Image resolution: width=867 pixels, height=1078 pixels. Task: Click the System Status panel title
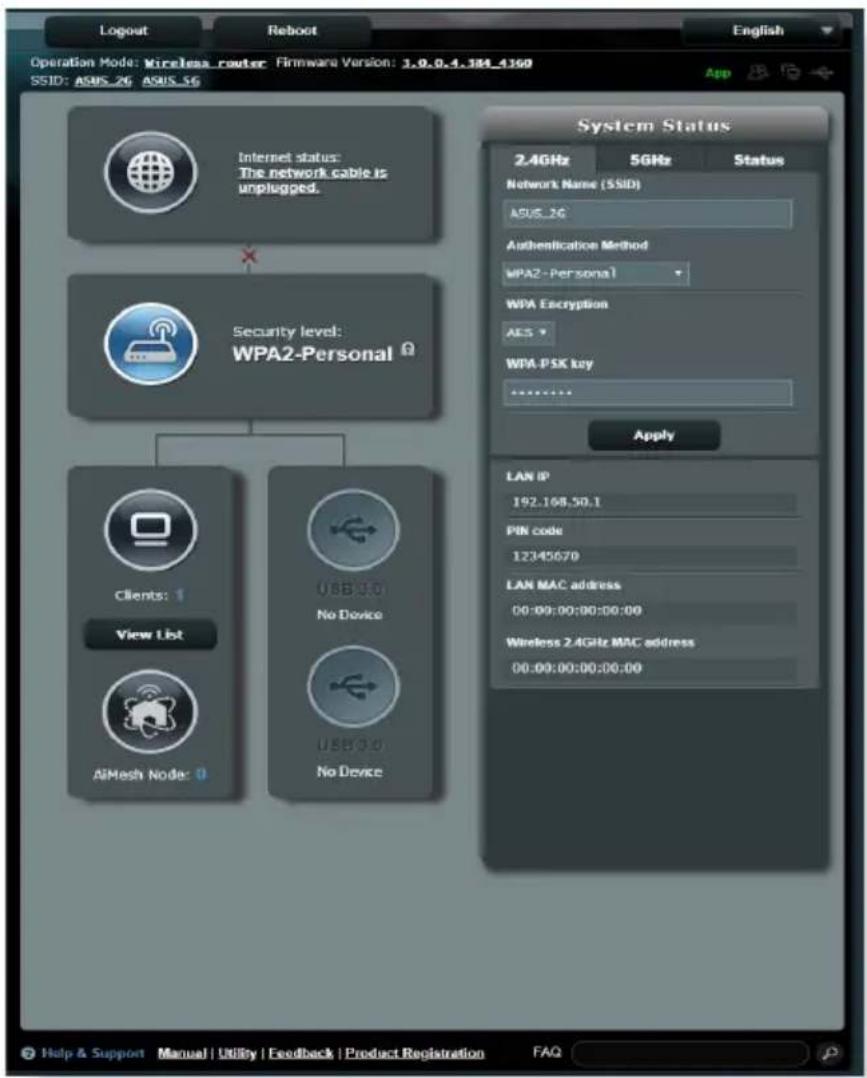pyautogui.click(x=654, y=126)
